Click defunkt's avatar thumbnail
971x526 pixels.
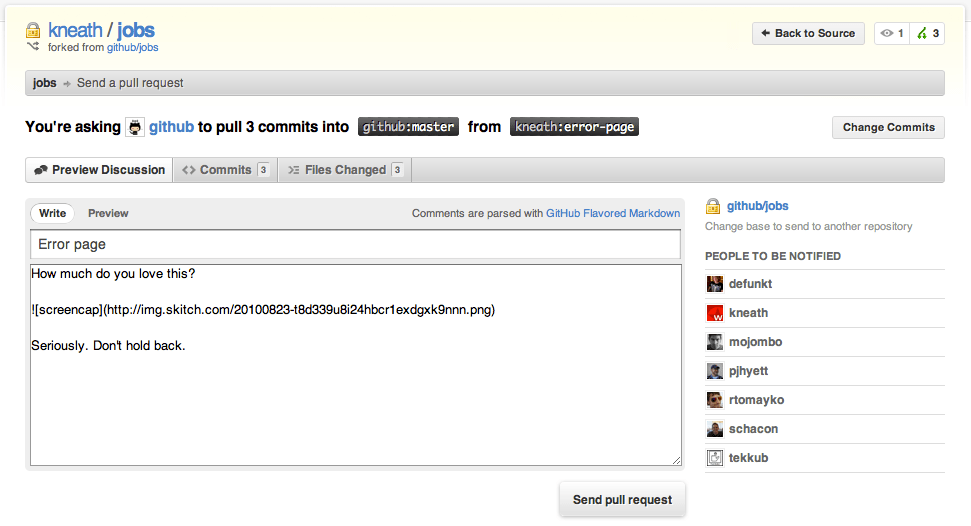point(715,284)
